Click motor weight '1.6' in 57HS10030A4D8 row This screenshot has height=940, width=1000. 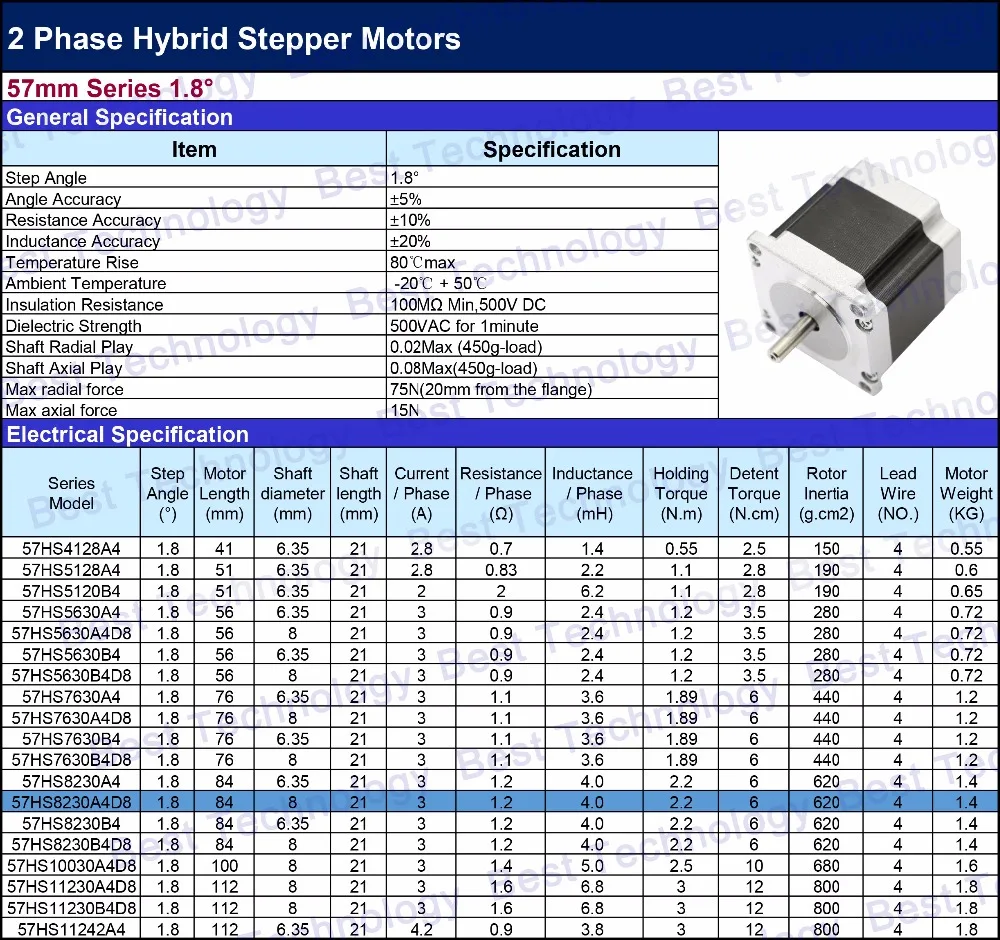tap(966, 865)
